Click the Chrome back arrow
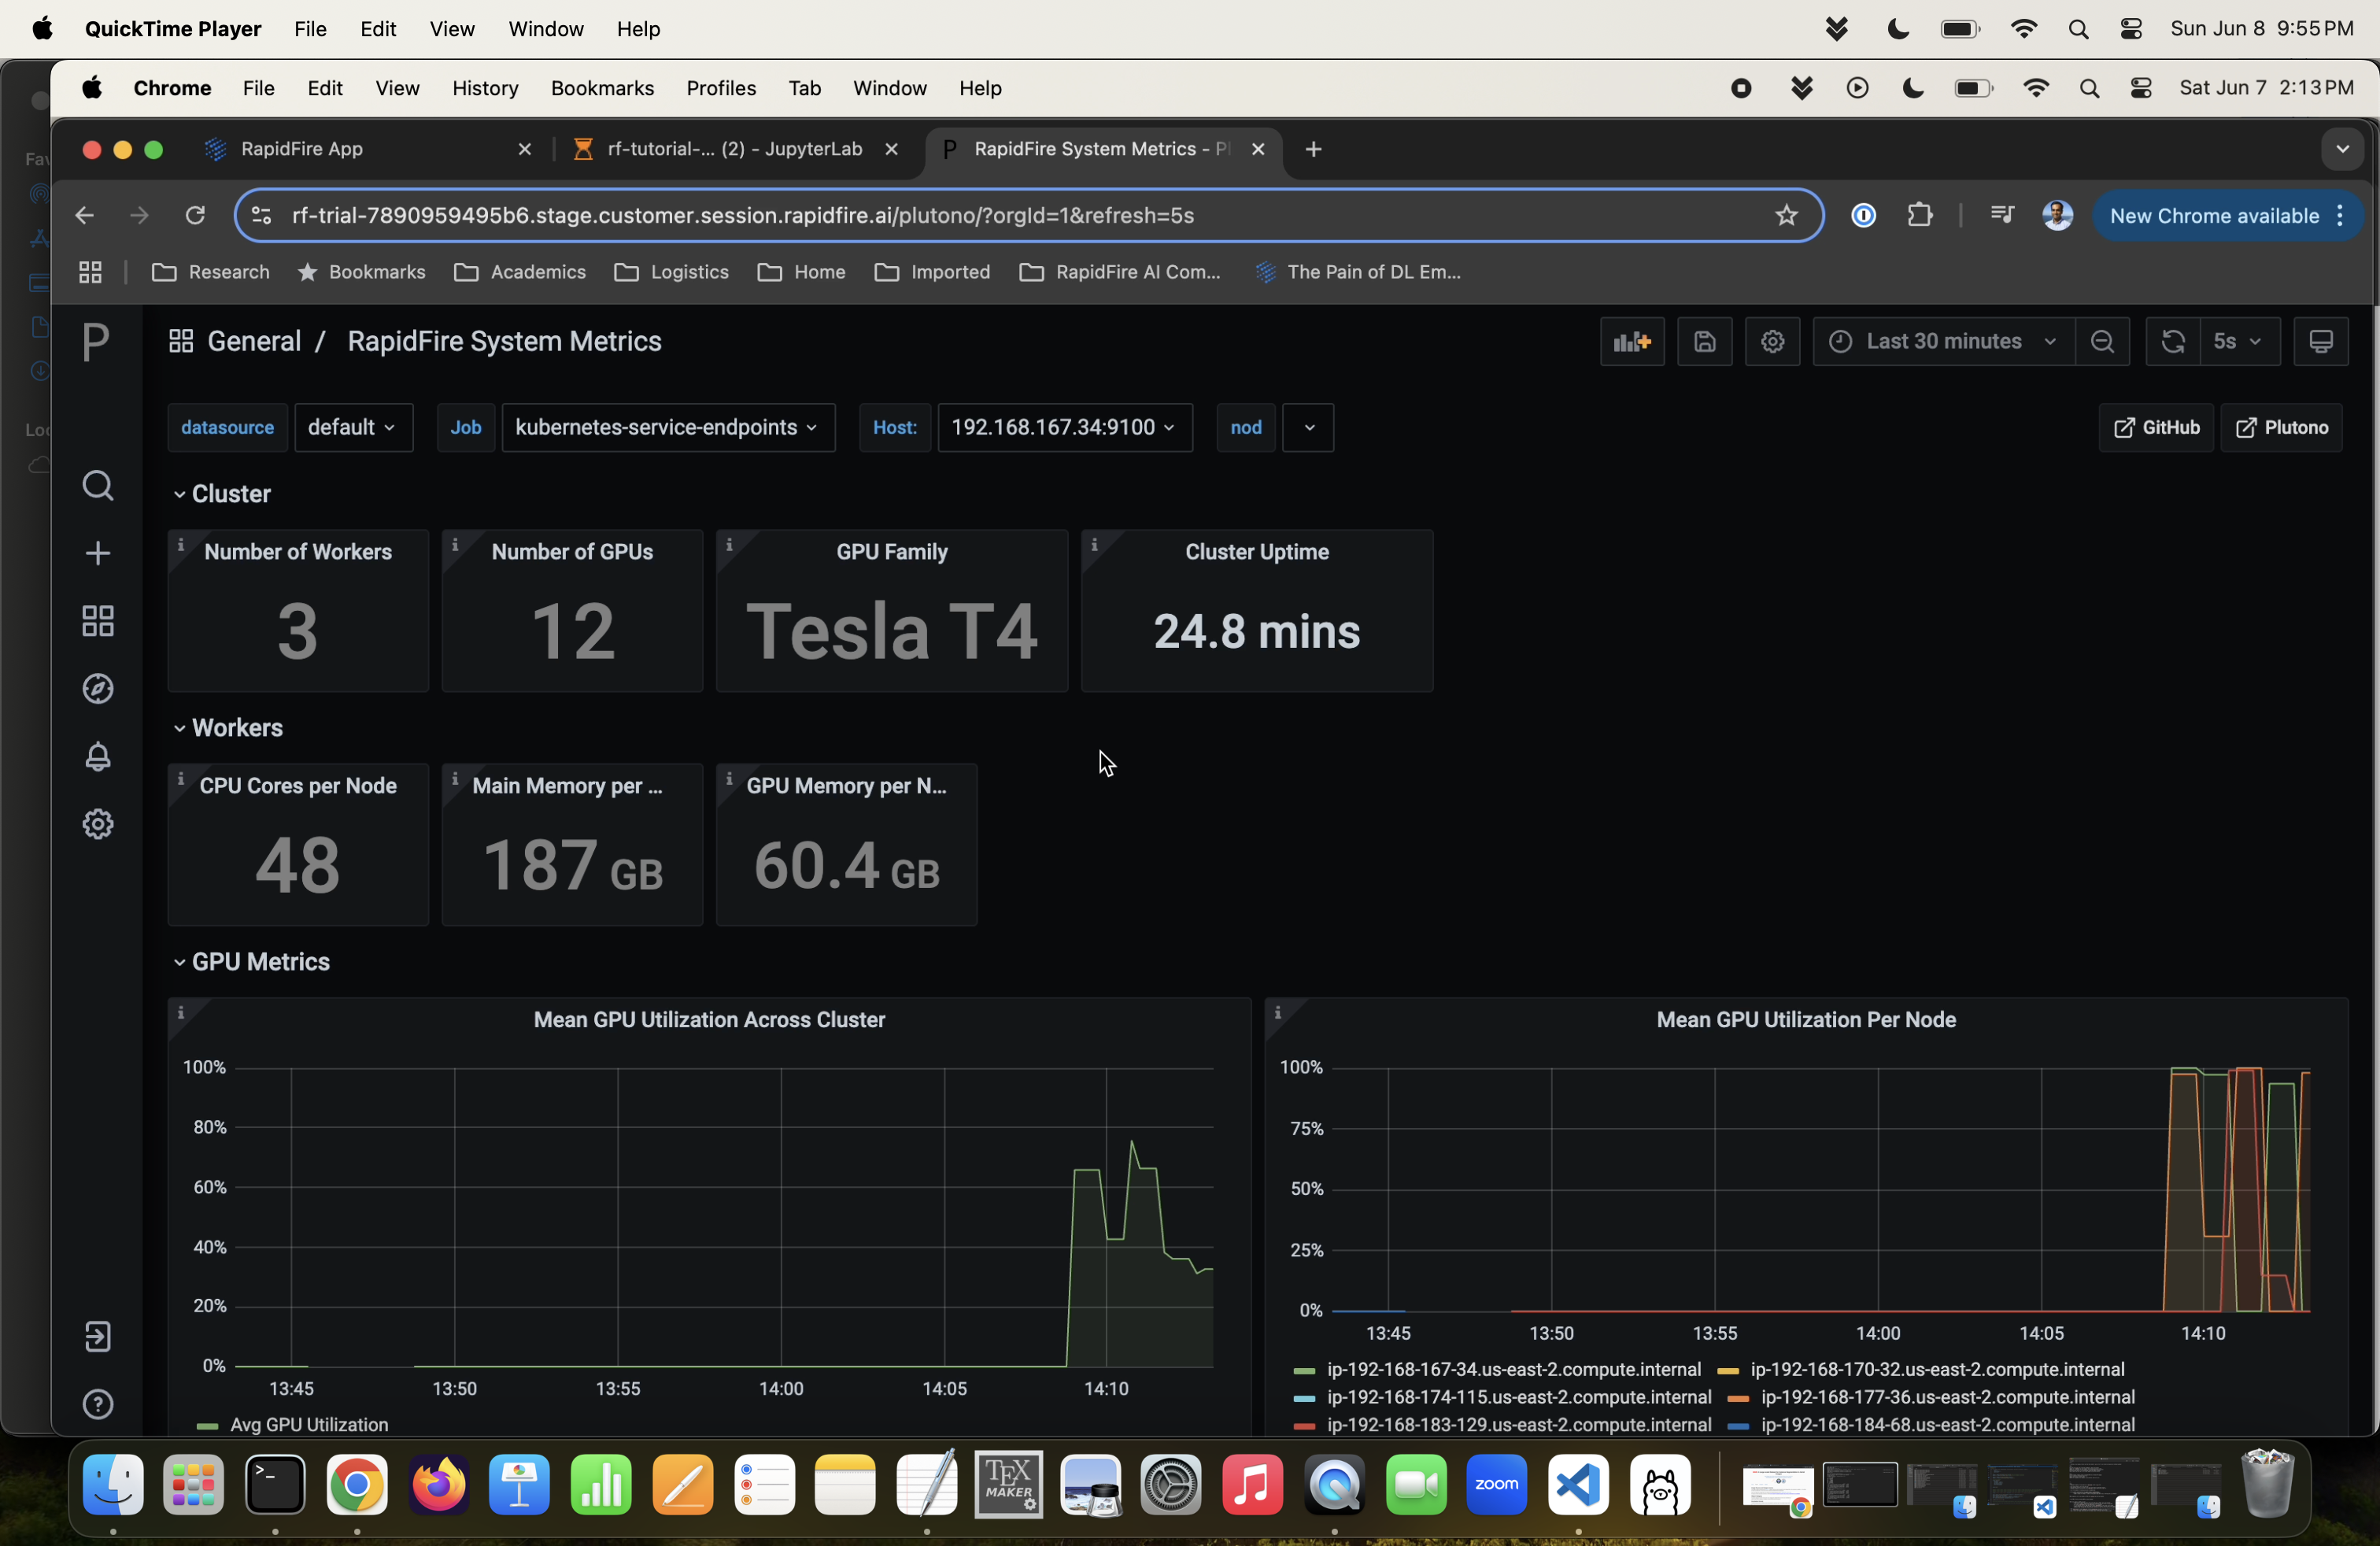 (x=84, y=215)
